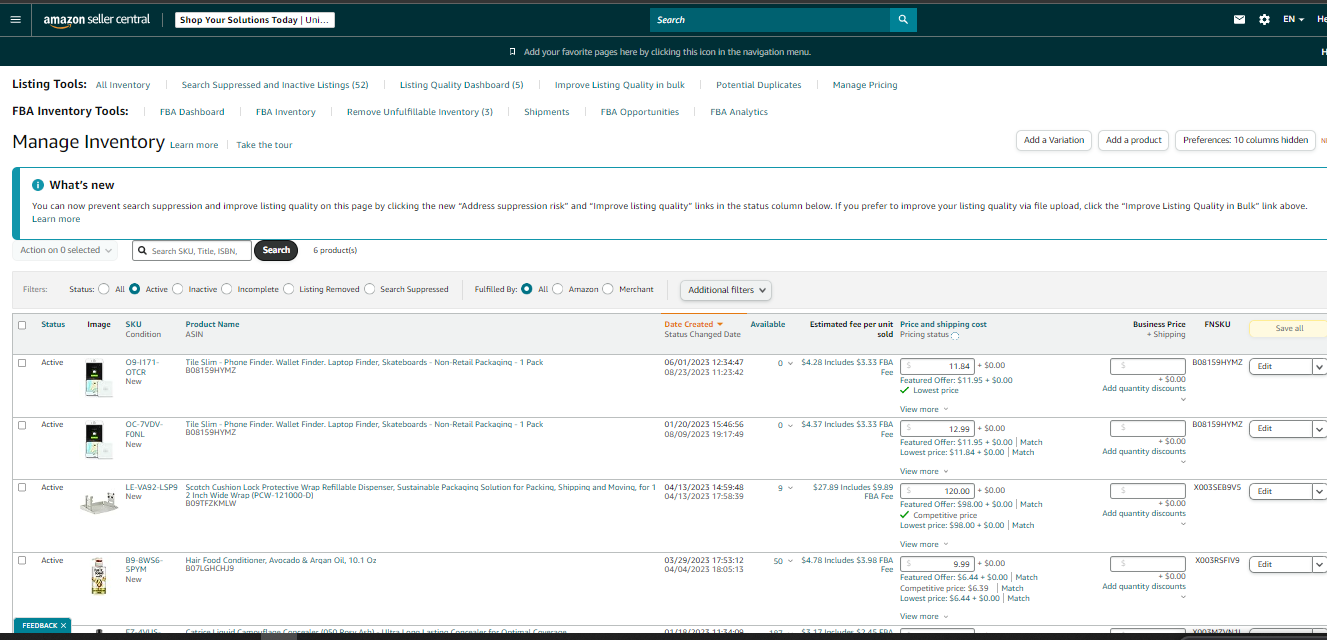Open the Additional filters dropdown
1327x640 pixels.
click(x=727, y=290)
